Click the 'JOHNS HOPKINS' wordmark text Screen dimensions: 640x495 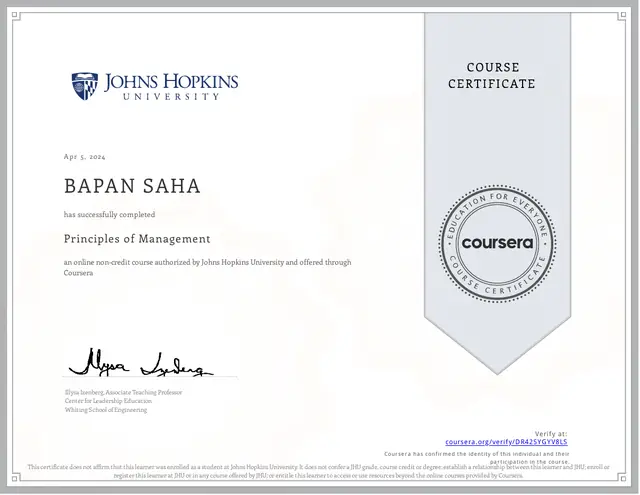(x=171, y=82)
